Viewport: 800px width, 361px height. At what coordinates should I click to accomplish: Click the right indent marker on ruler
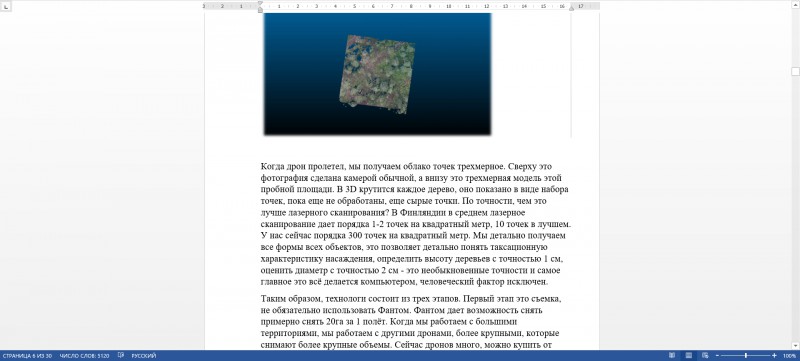[571, 8]
